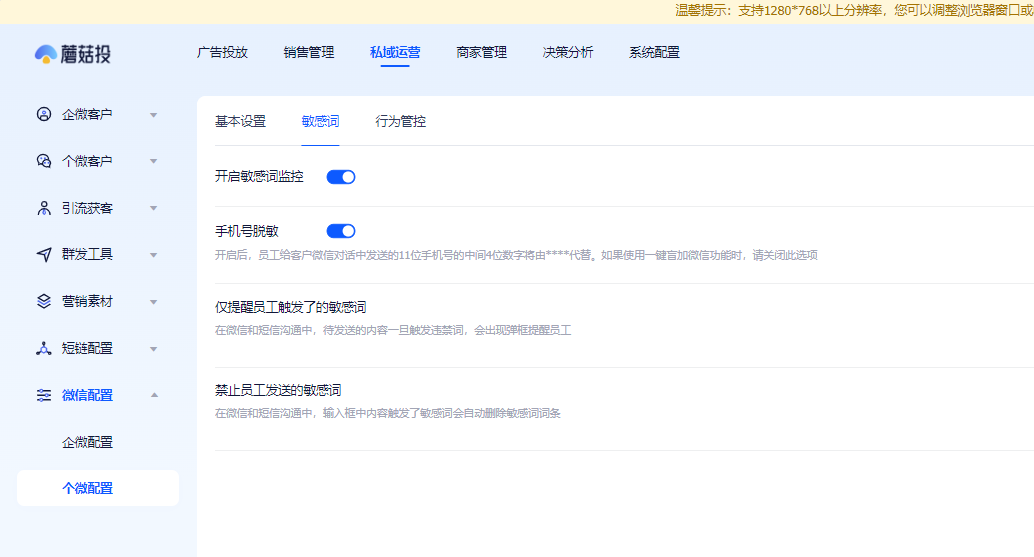Expand the 短链配置 chevron
The image size is (1034, 557).
[x=154, y=349]
